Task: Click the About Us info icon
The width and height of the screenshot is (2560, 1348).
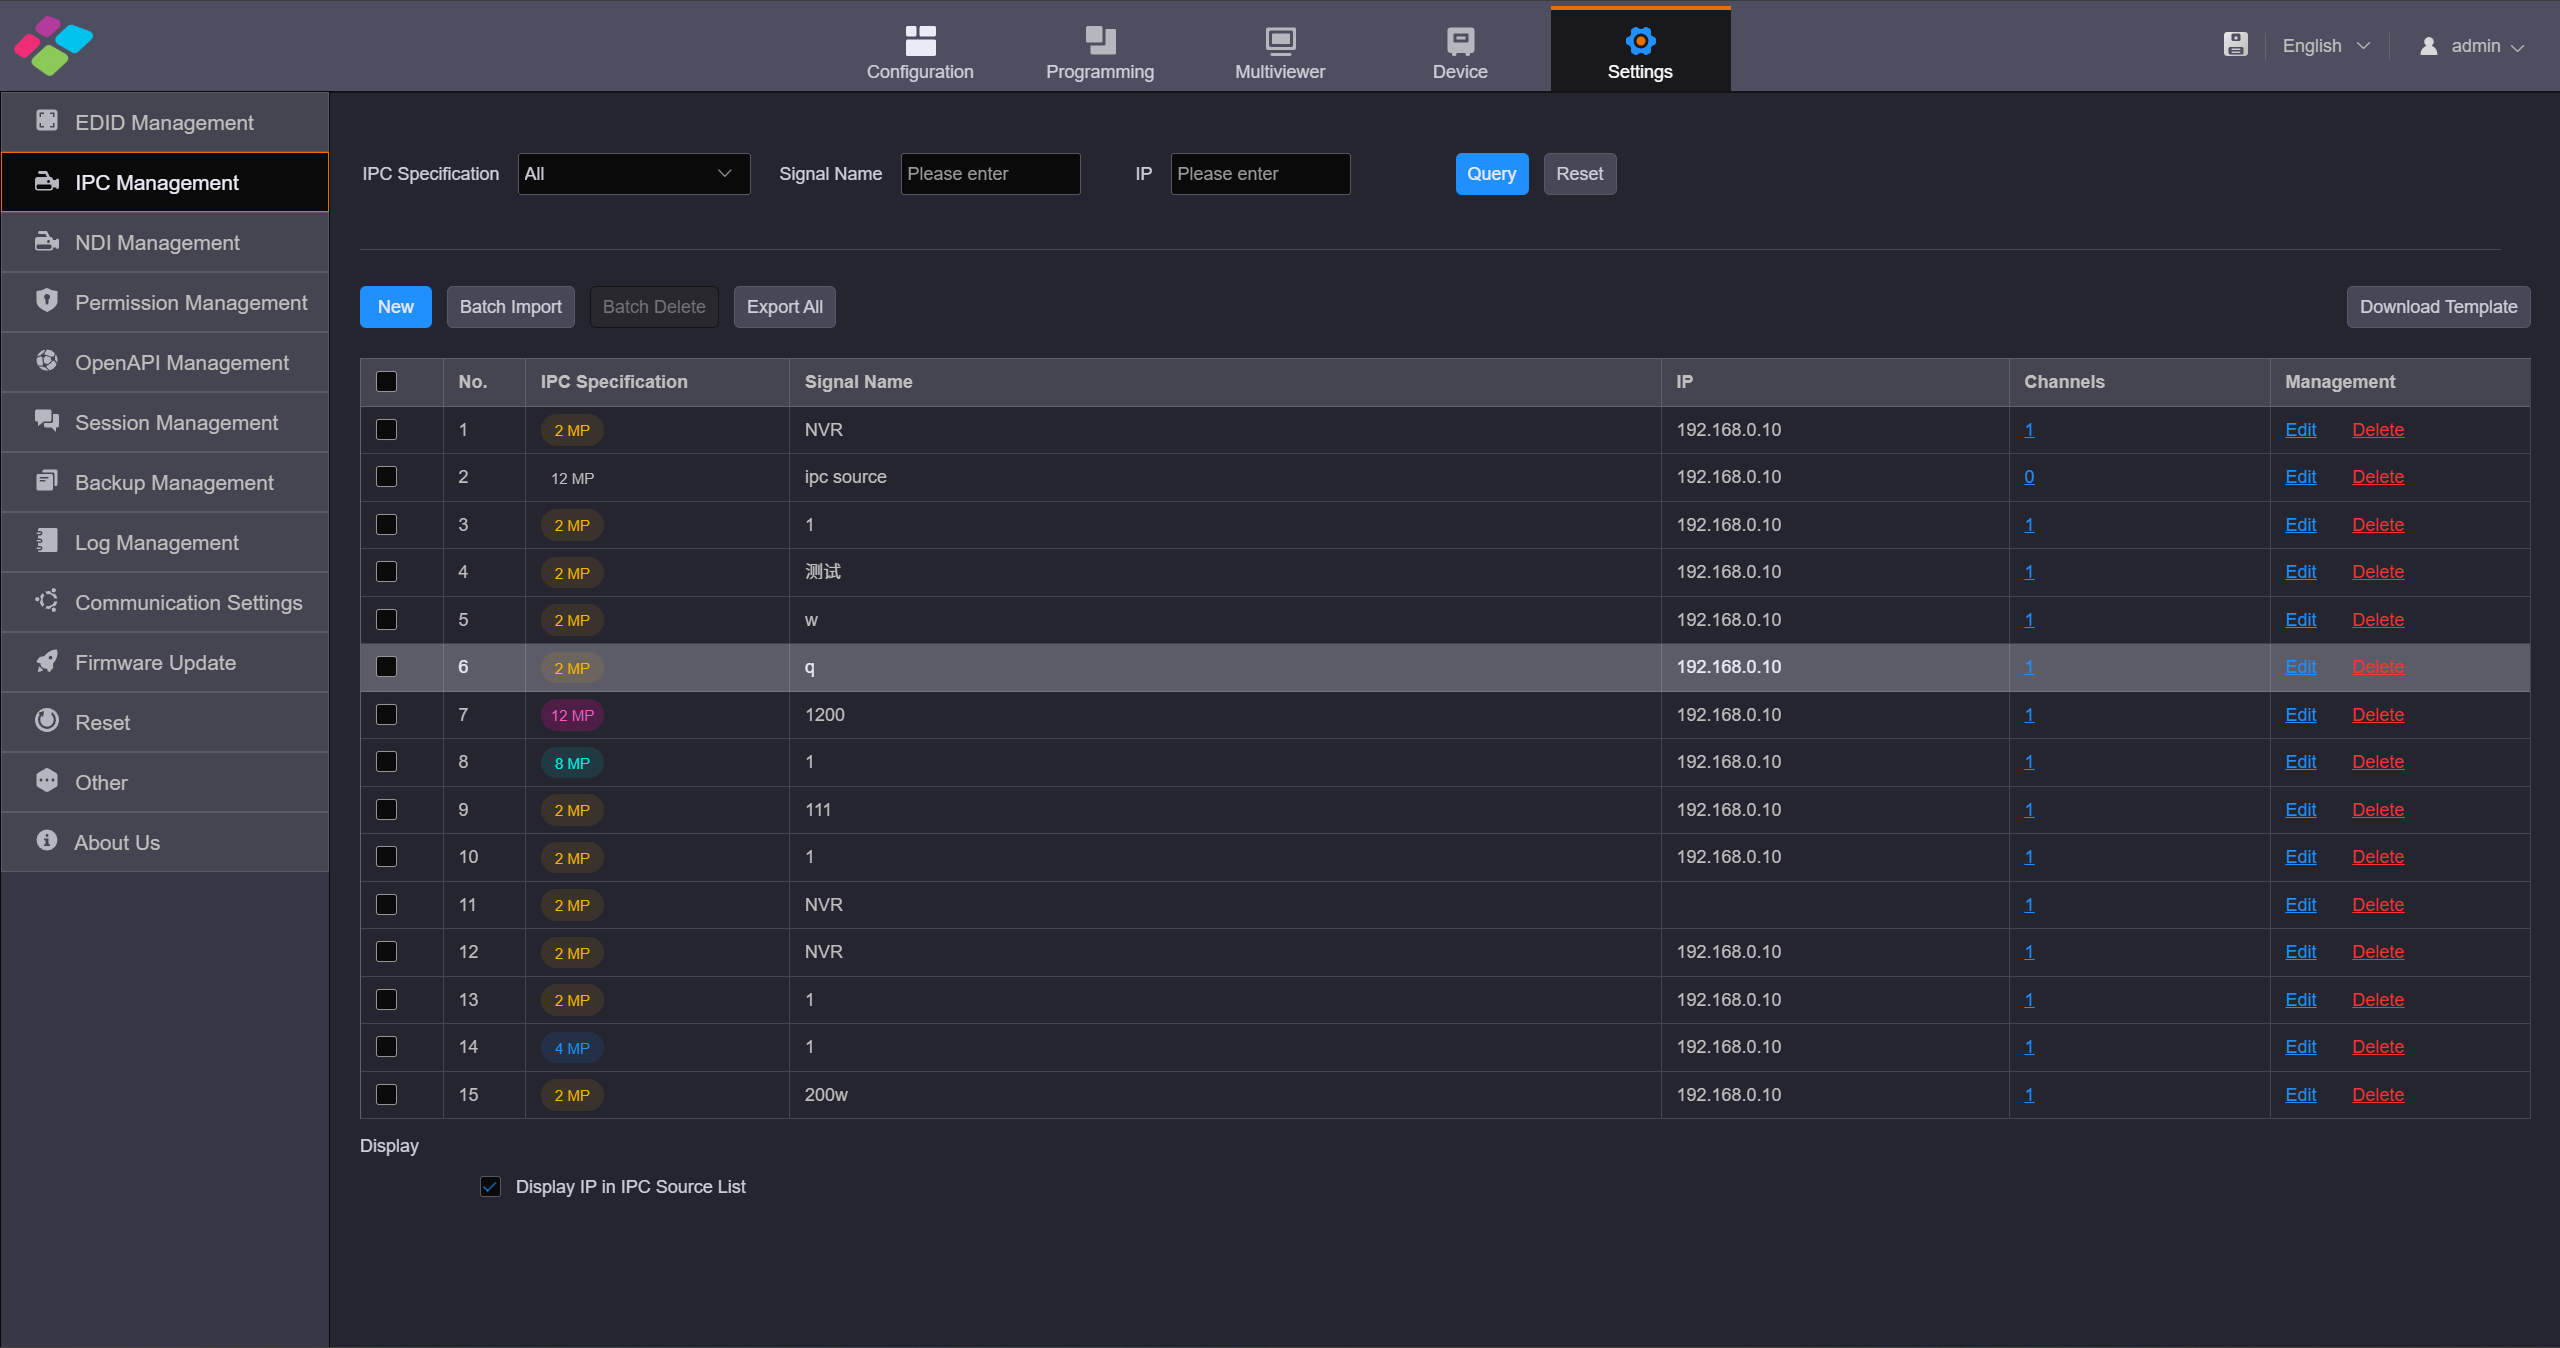Action: pyautogui.click(x=47, y=841)
